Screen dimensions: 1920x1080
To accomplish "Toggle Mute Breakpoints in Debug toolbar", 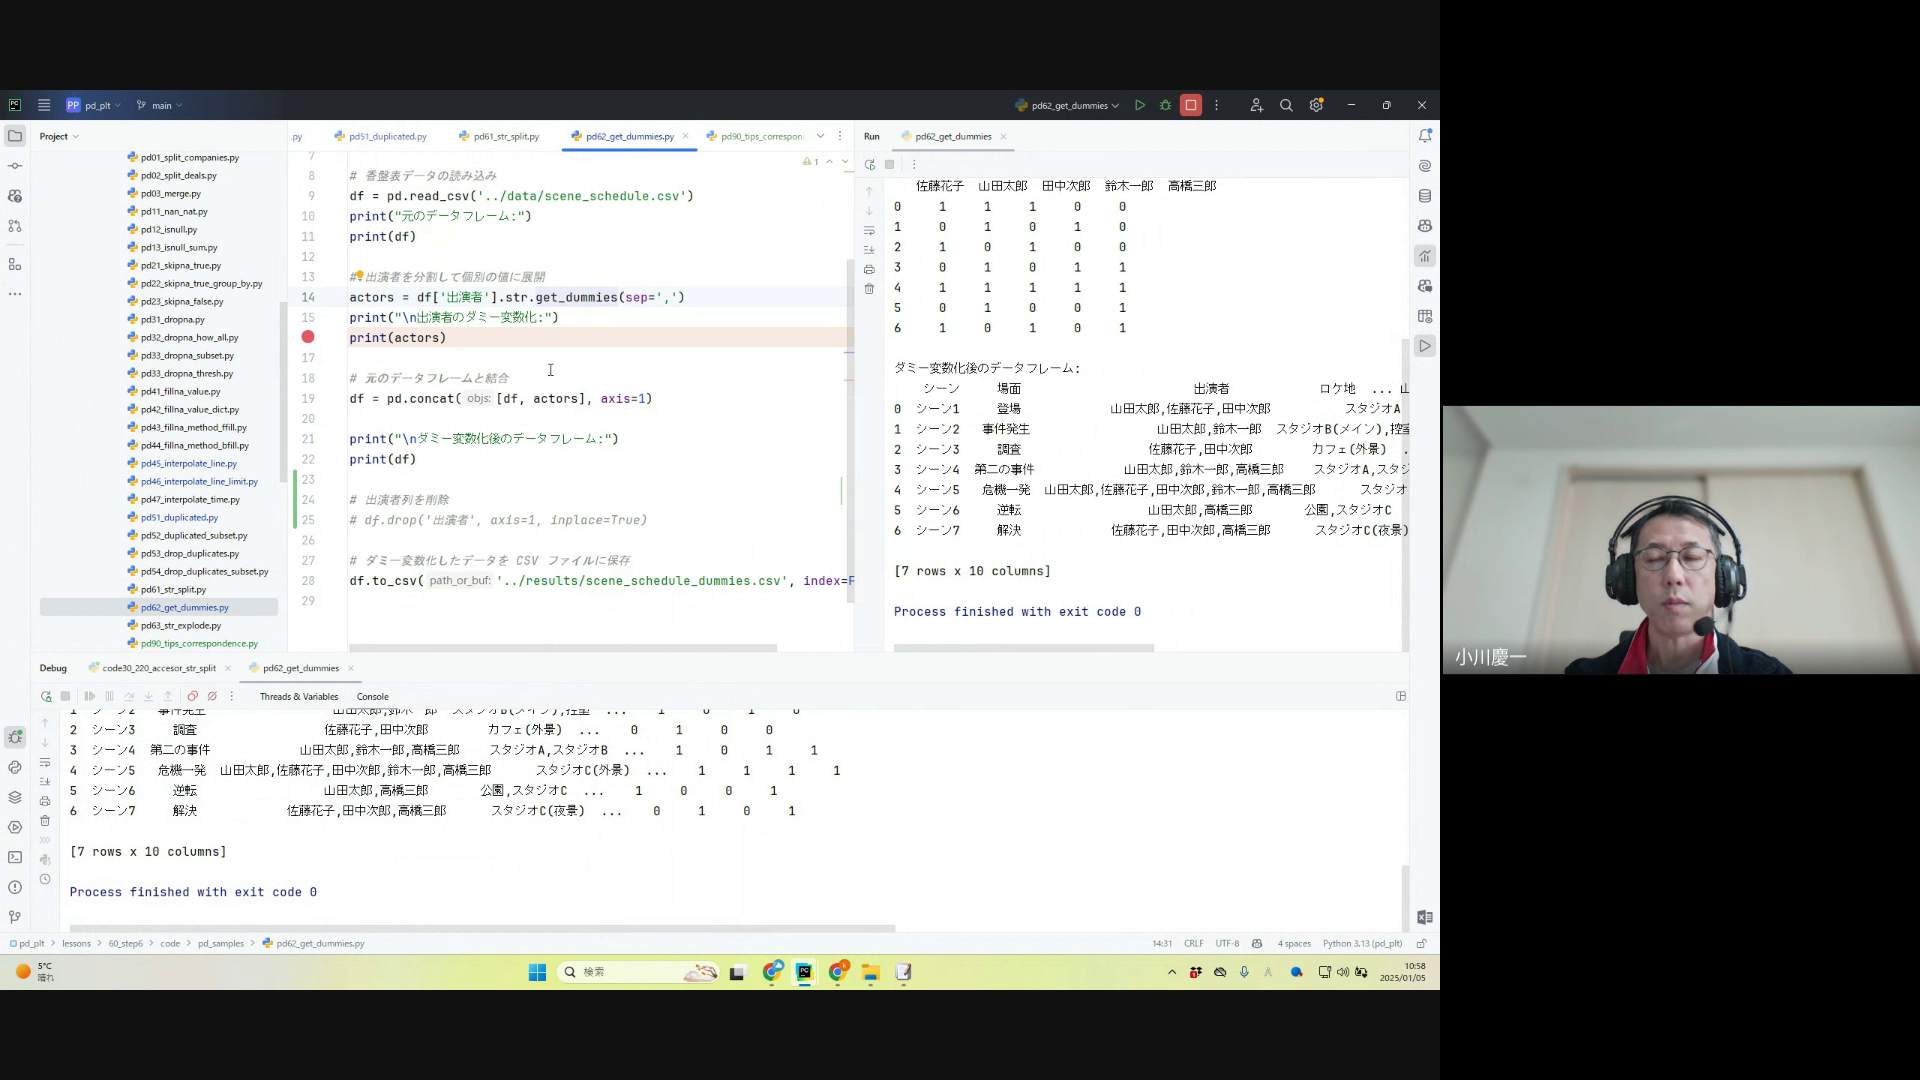I will click(212, 697).
